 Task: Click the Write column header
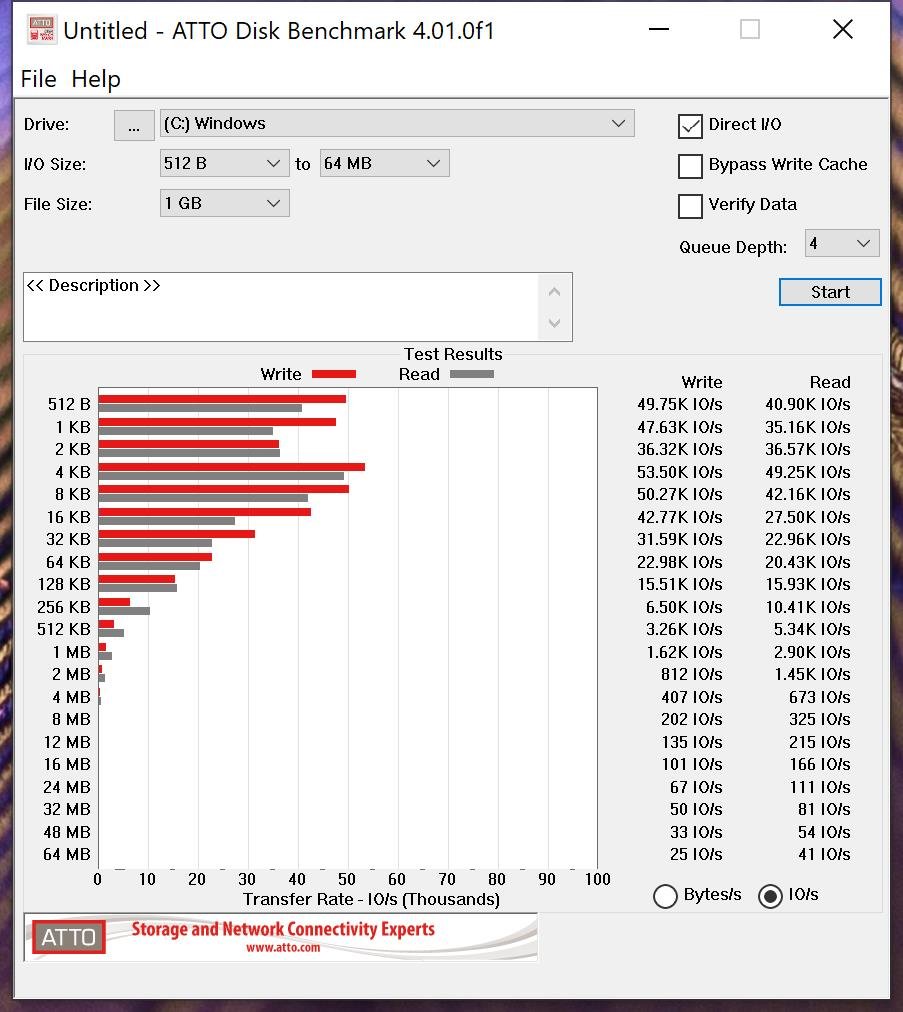click(x=702, y=382)
